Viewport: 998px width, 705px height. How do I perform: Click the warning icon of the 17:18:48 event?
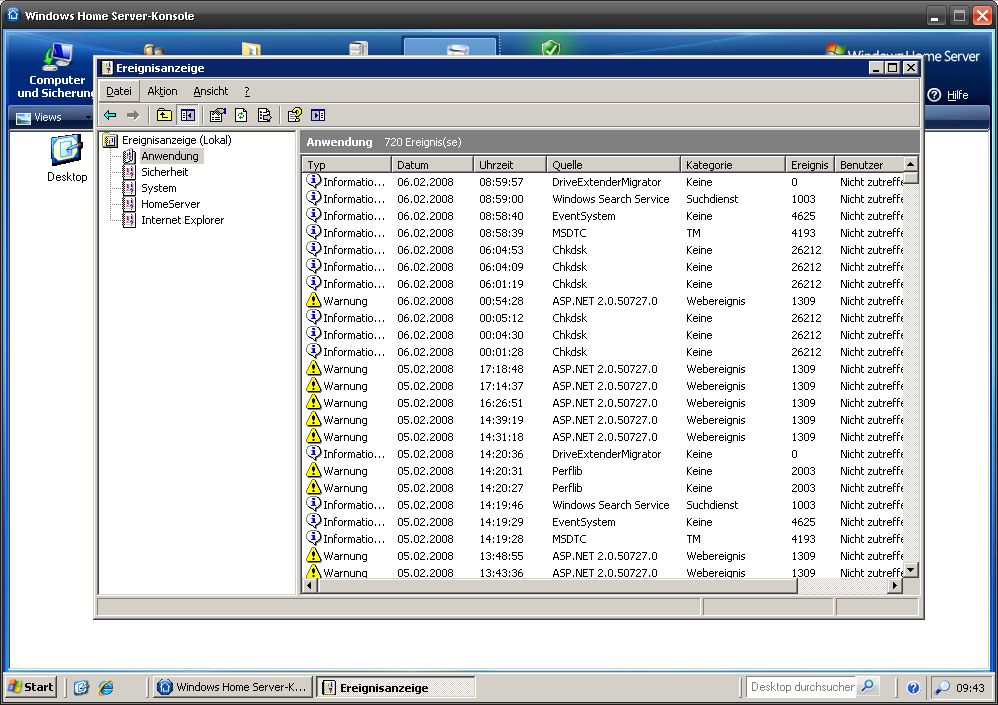tap(313, 368)
